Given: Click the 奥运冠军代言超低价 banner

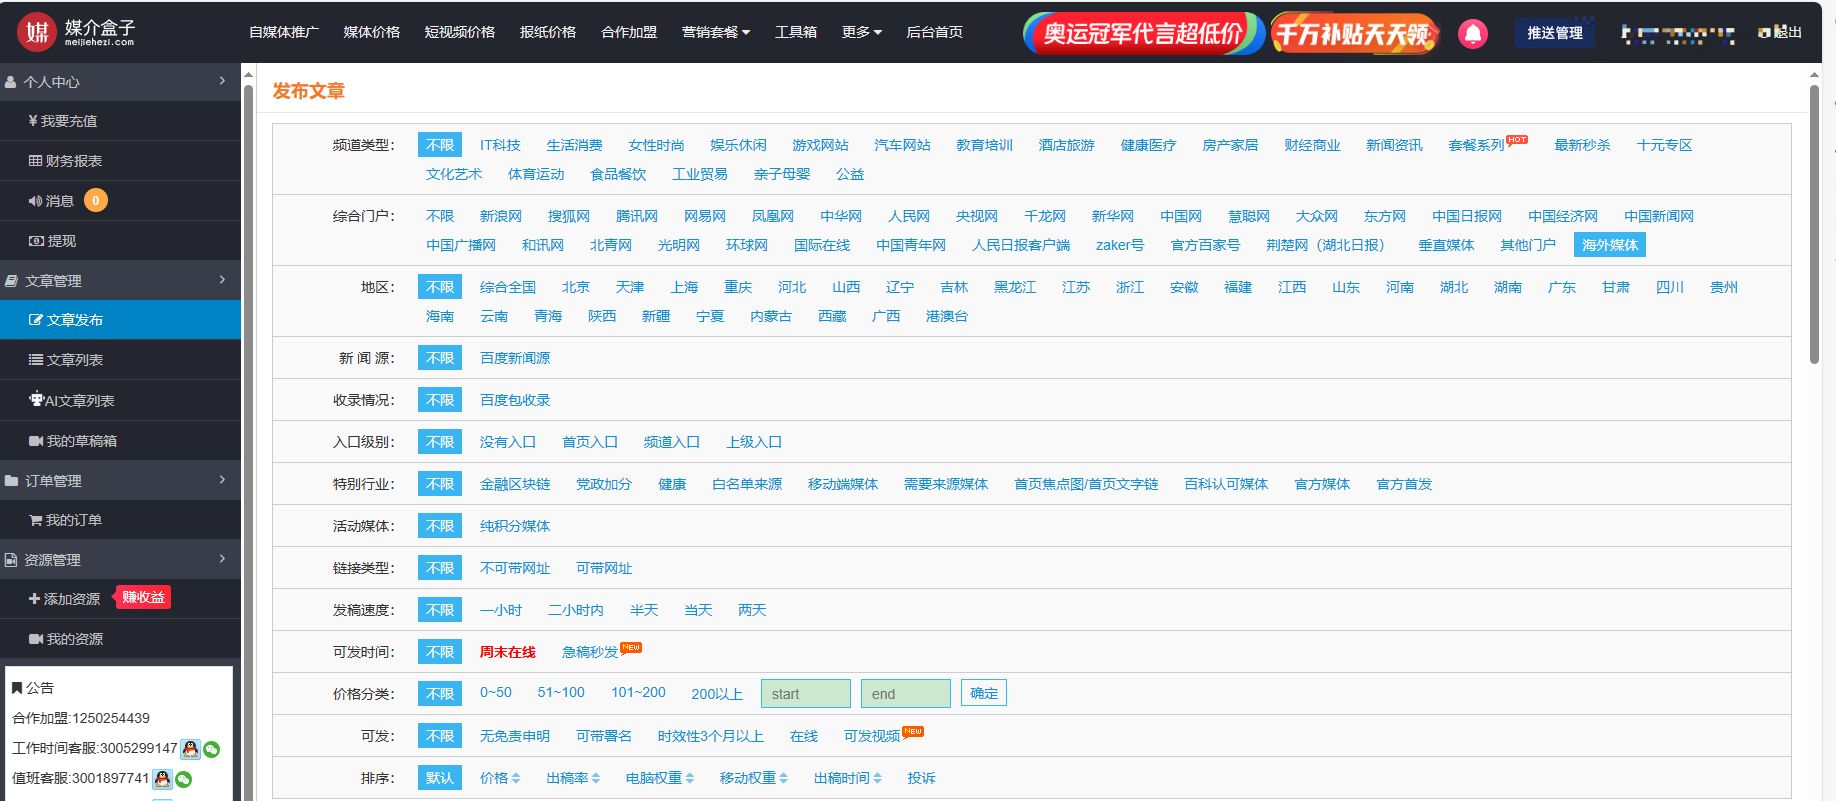Looking at the screenshot, I should click(x=1143, y=34).
